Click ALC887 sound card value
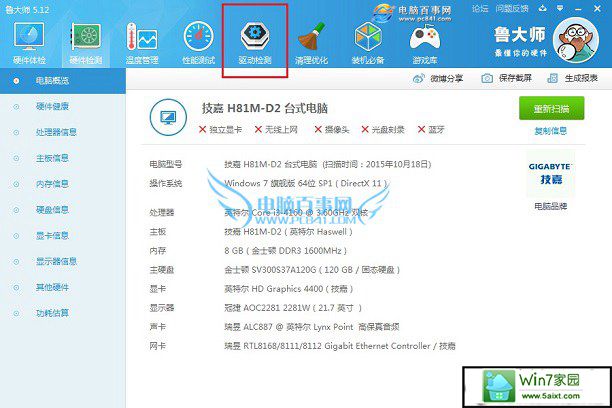Image resolution: width=612 pixels, height=408 pixels. tap(311, 327)
